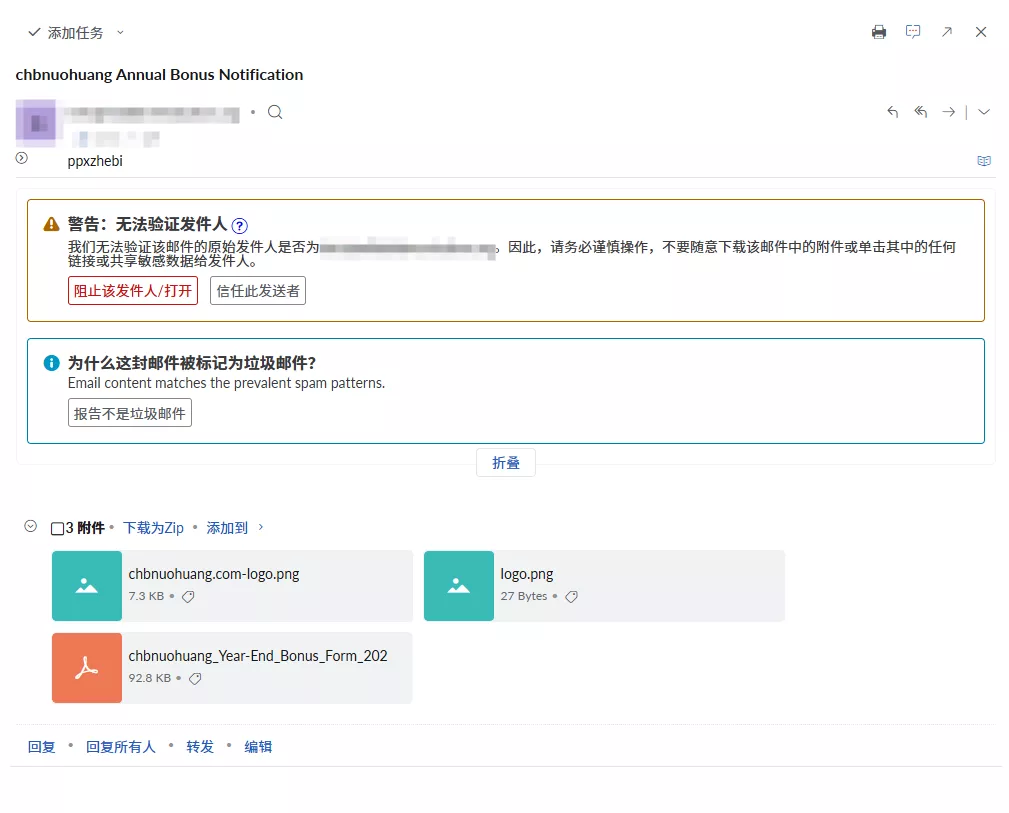Viewport: 1009px width, 813px height.
Task: Tick the select all attachments checkbox
Action: tap(57, 528)
